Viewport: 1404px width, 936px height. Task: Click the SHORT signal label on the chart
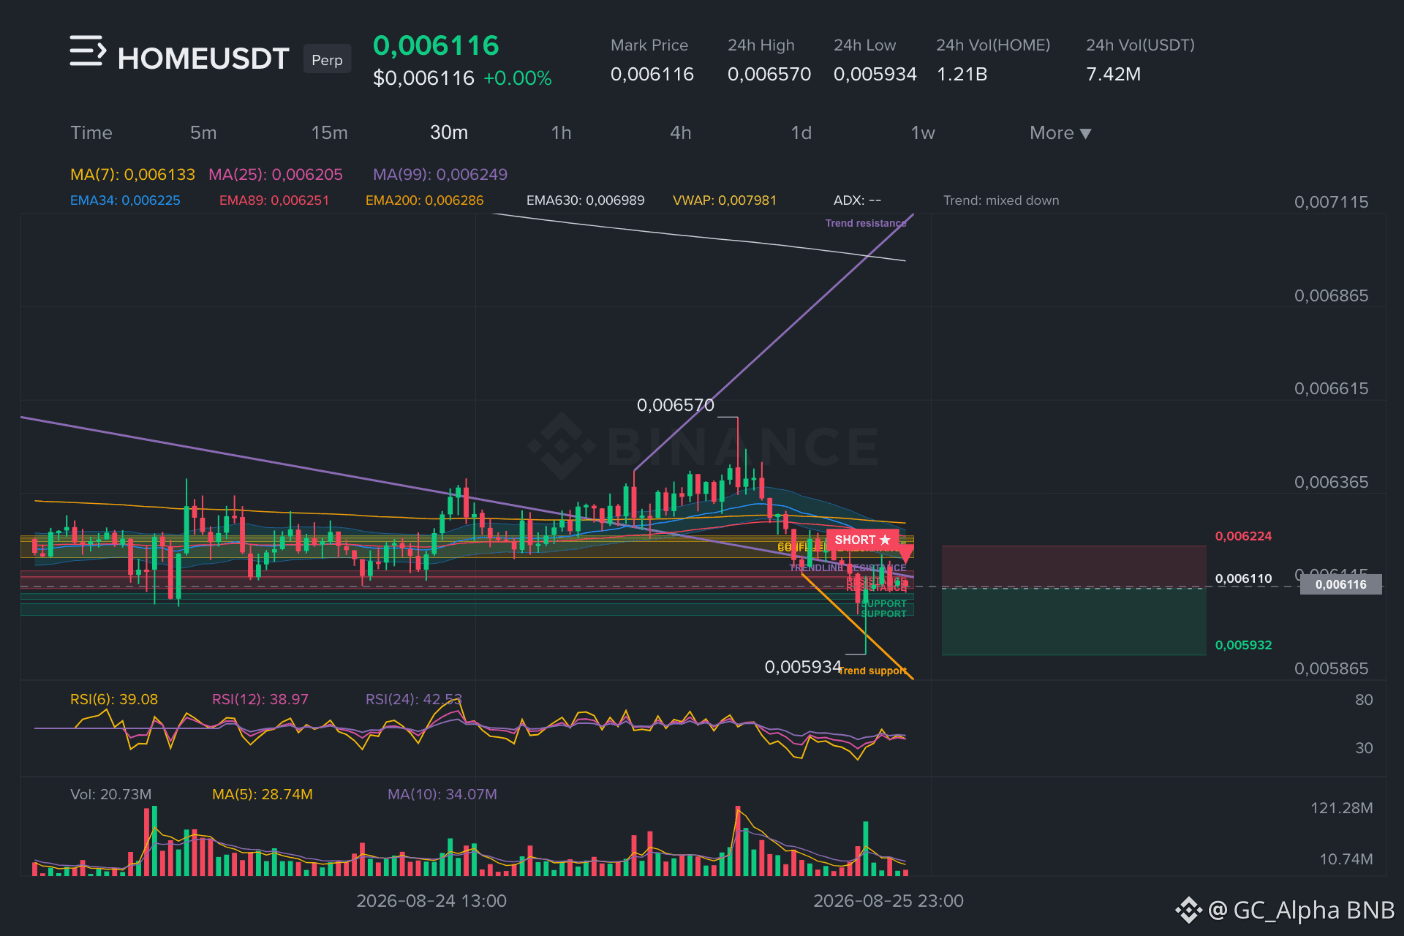tap(861, 540)
